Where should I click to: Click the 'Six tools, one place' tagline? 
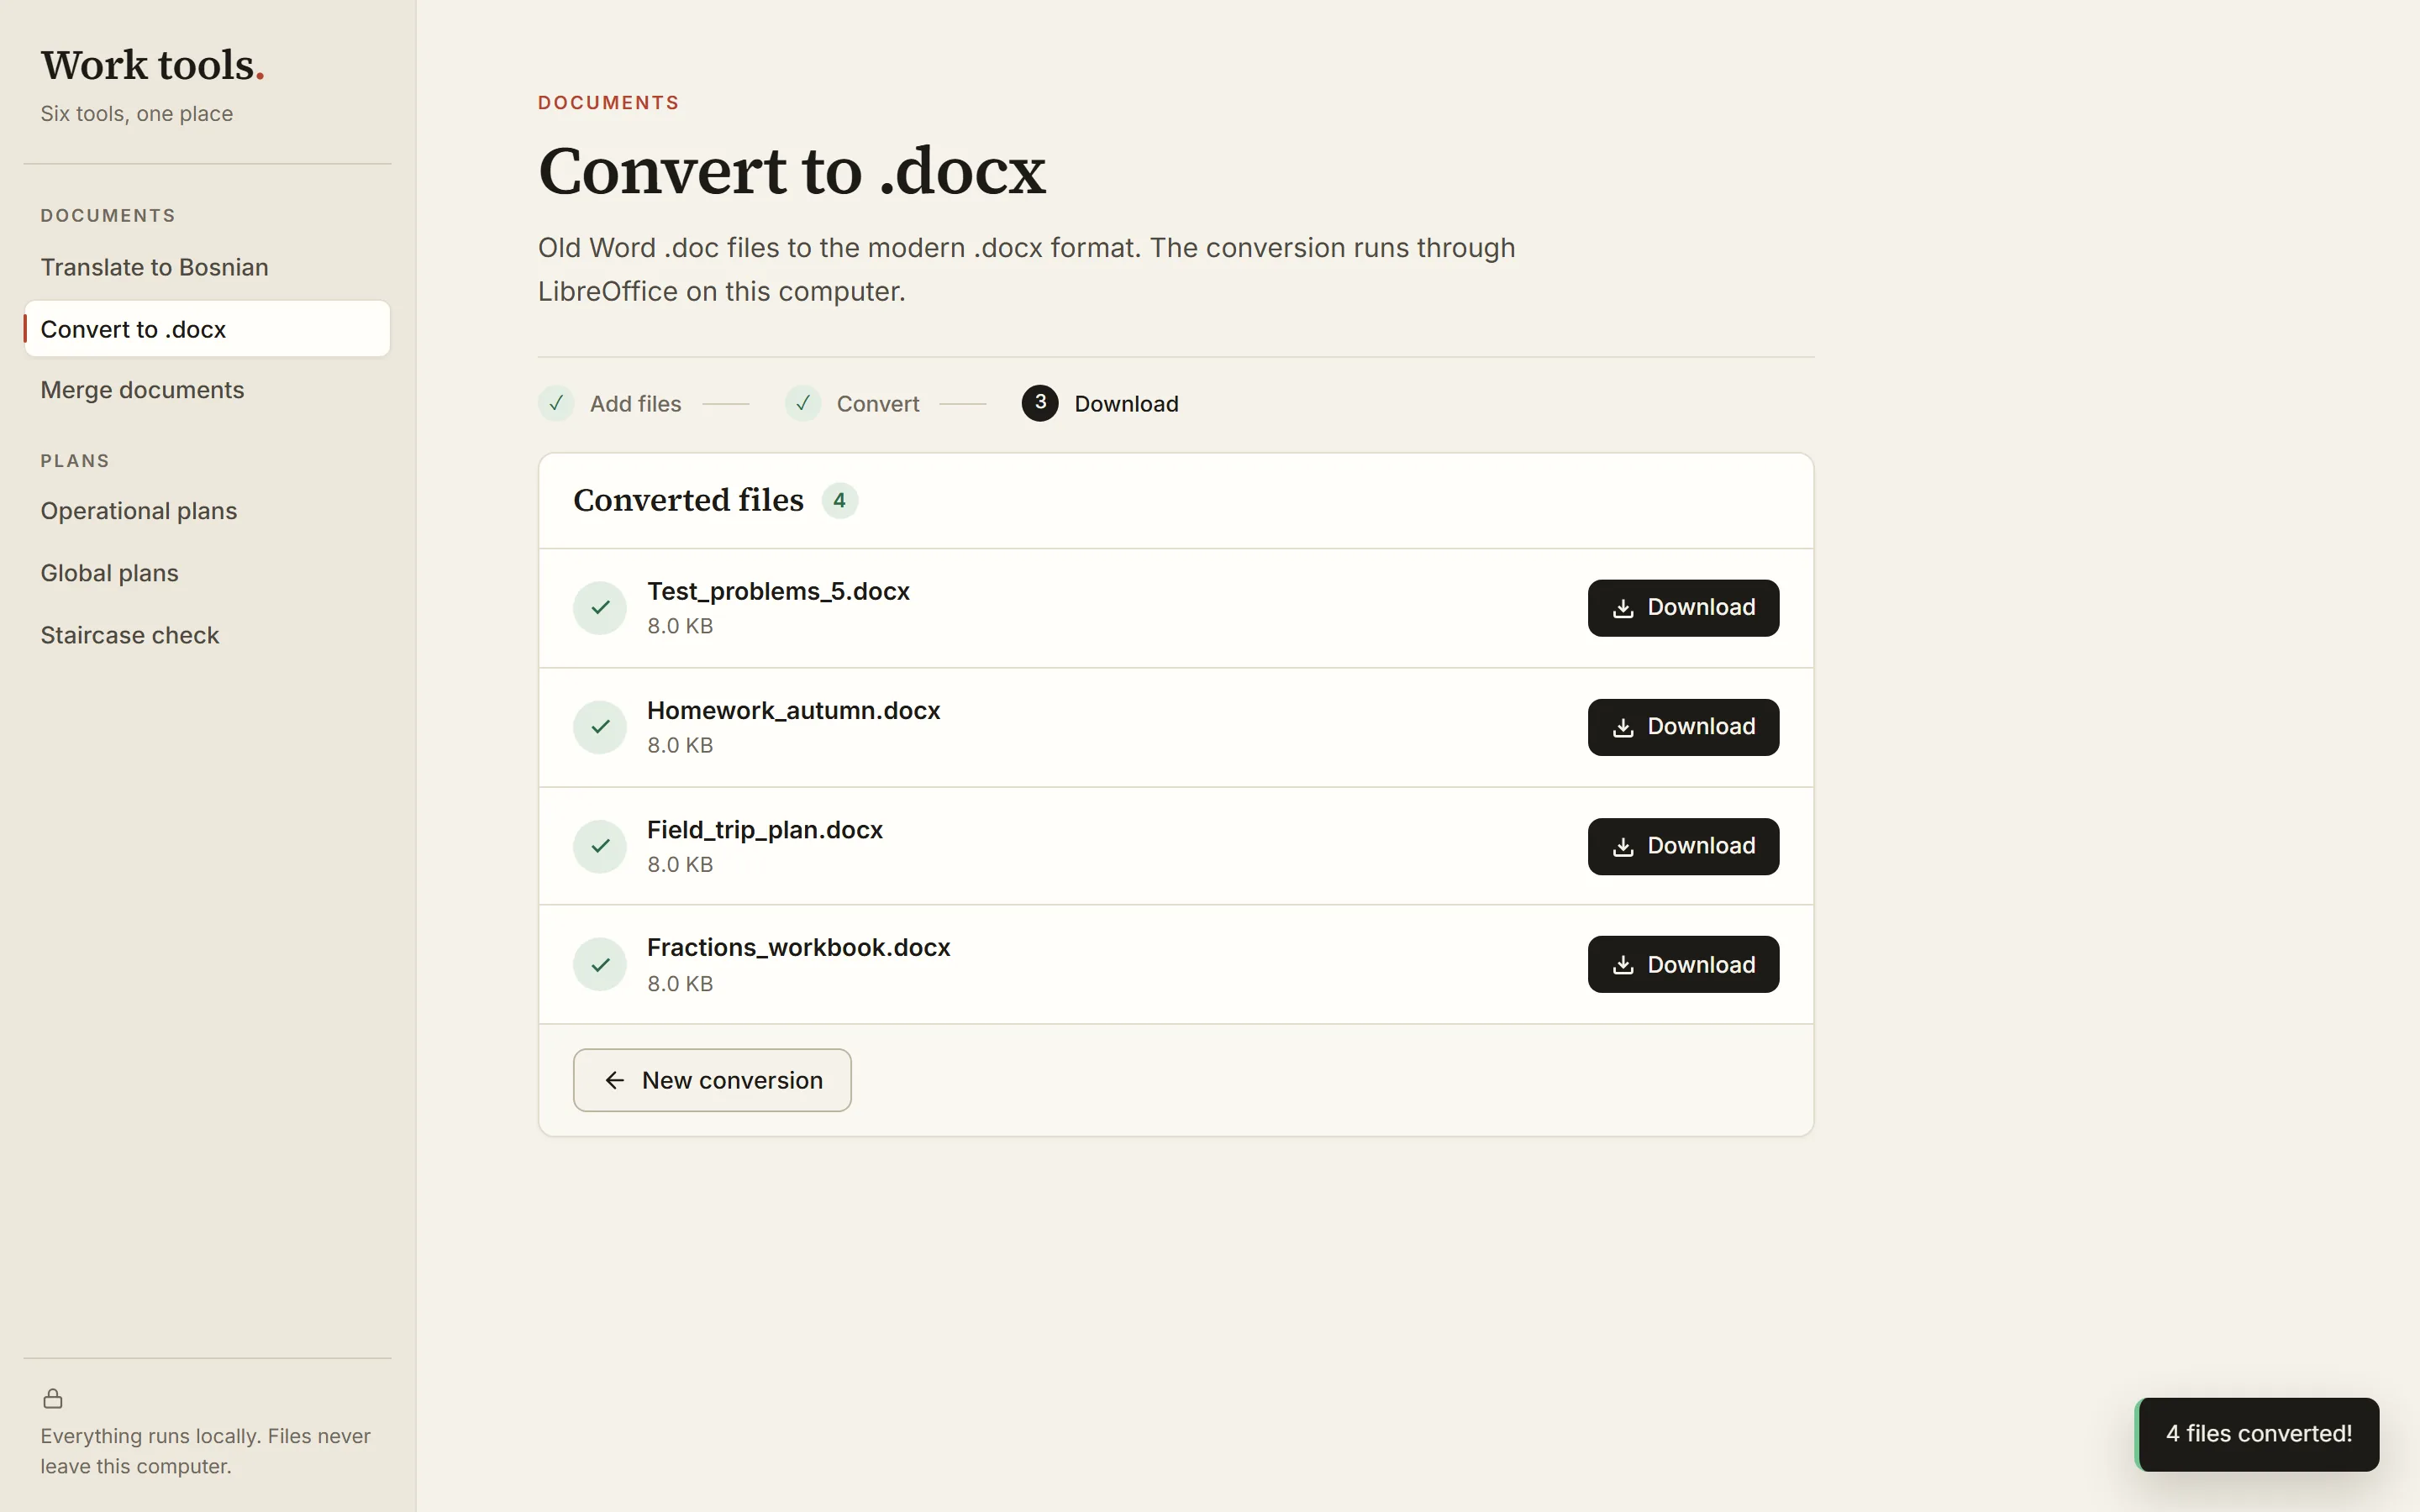pos(137,114)
